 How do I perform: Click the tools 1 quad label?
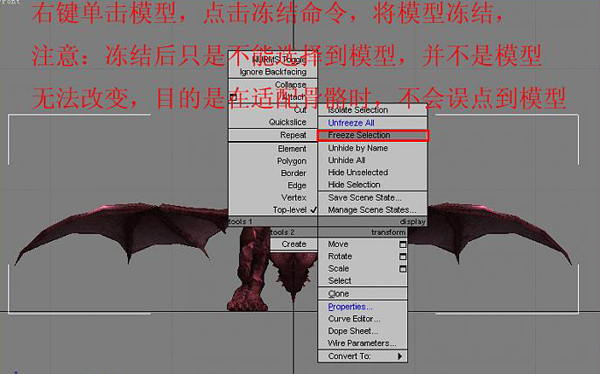coord(240,222)
